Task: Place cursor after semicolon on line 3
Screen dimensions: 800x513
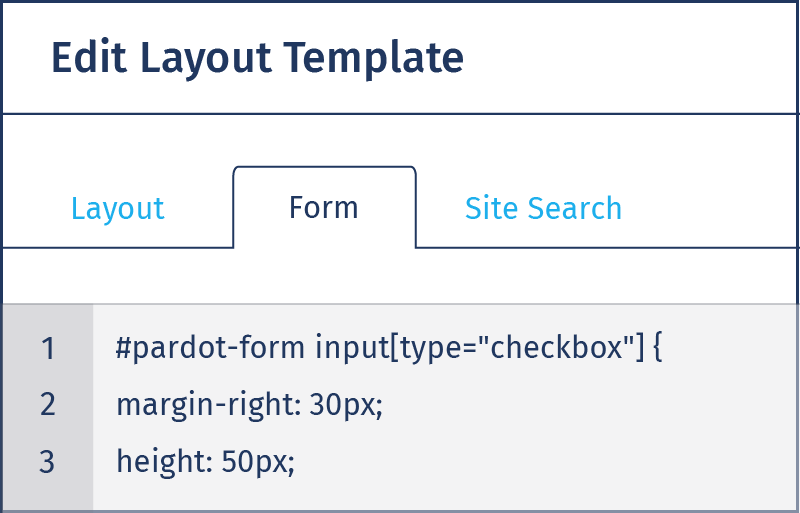Action: [x=296, y=461]
